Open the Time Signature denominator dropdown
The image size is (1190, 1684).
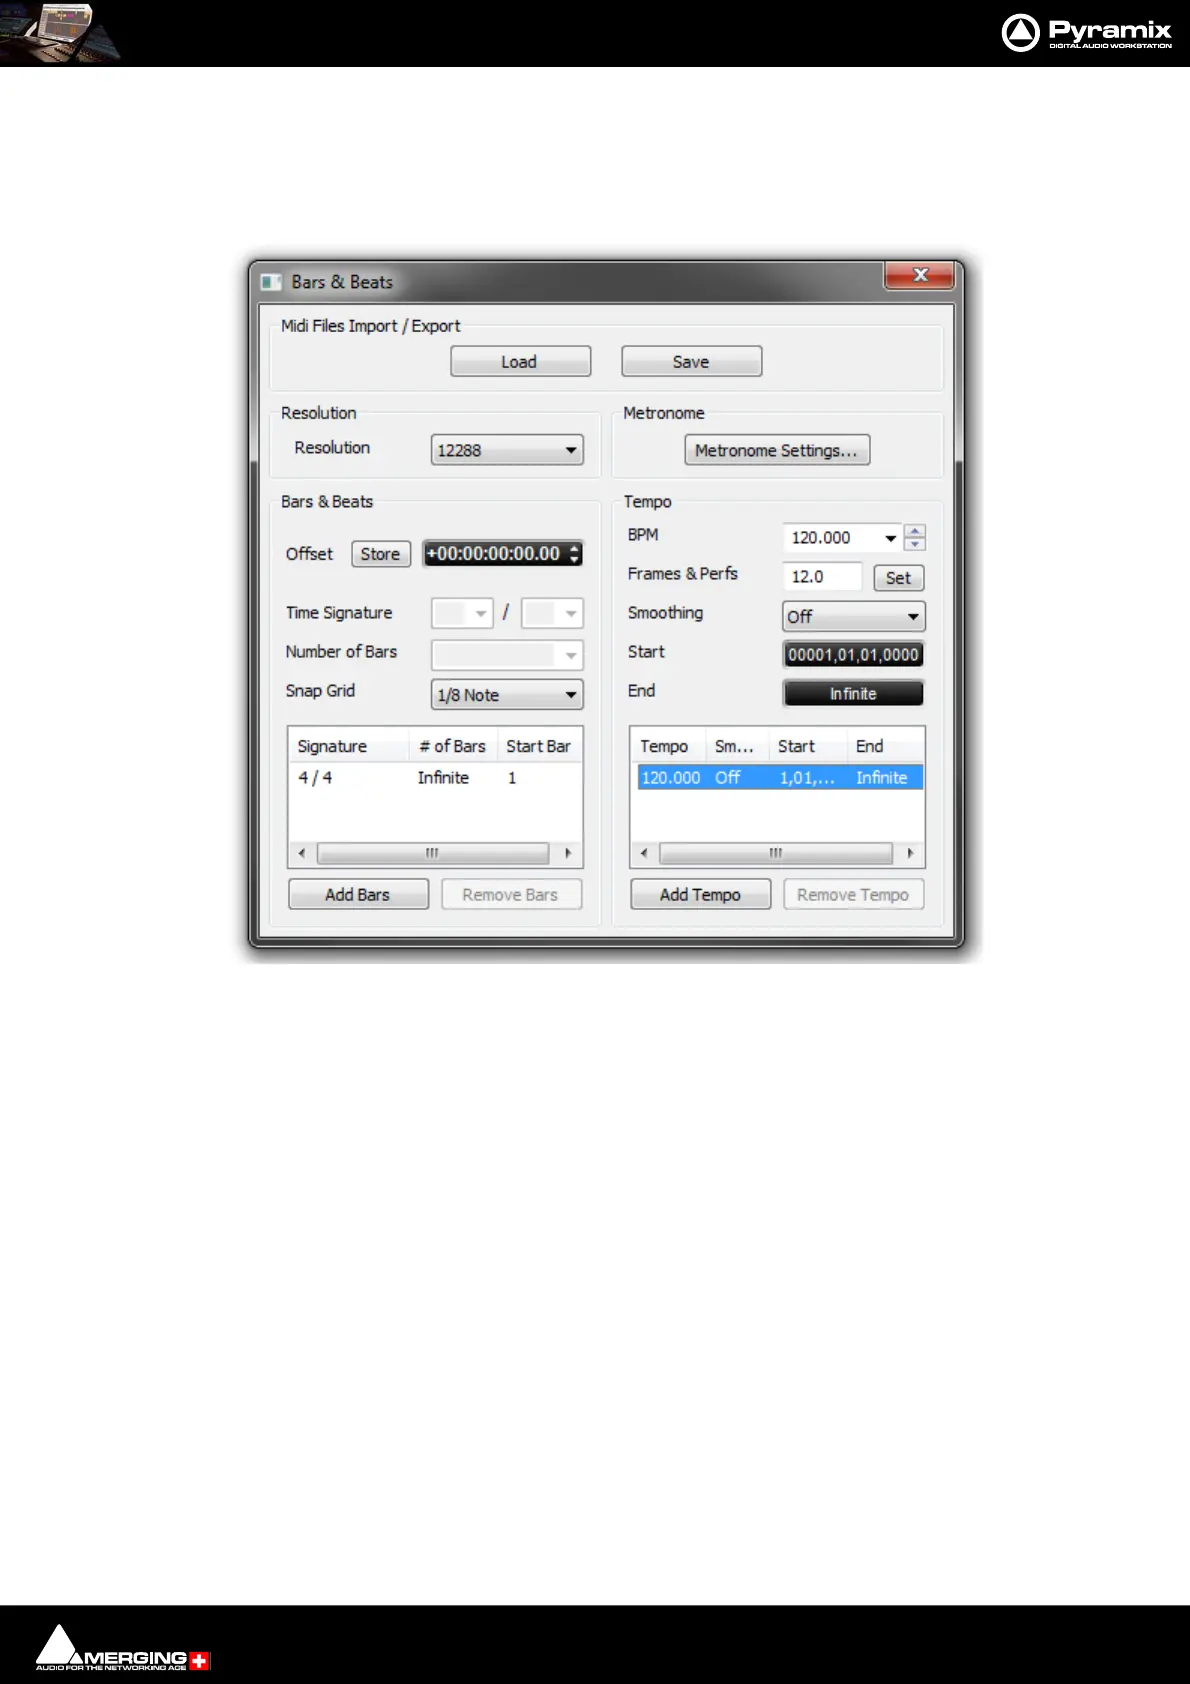coord(552,612)
